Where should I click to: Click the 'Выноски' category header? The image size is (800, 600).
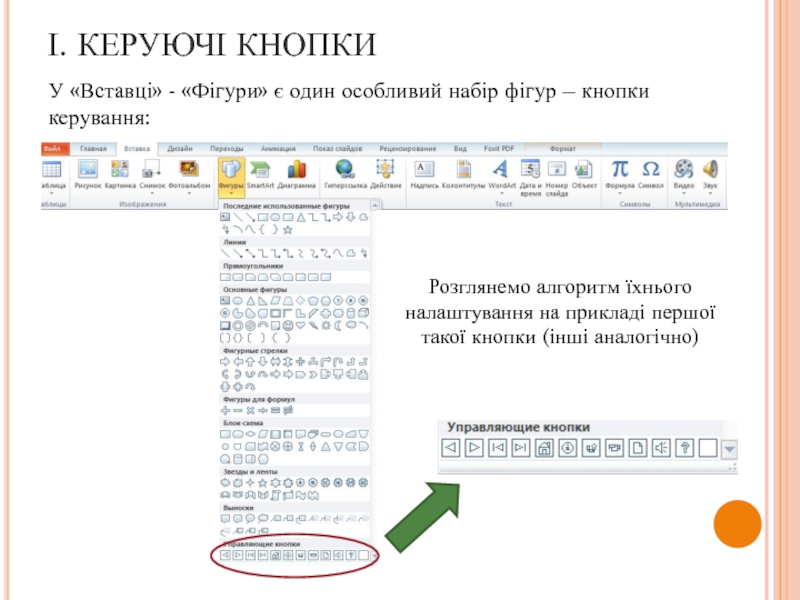(238, 508)
